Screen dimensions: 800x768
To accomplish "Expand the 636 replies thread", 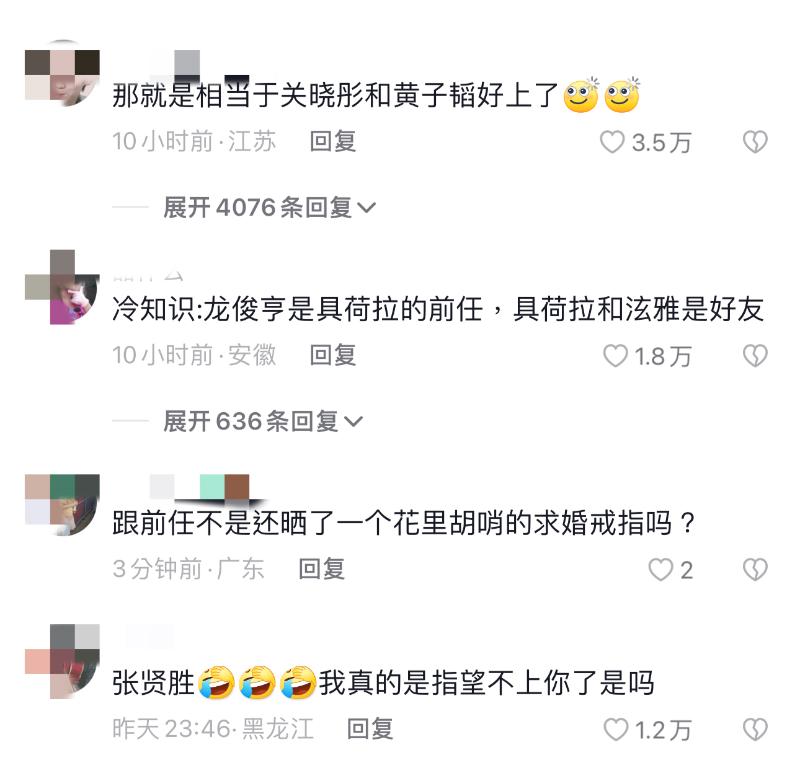I will click(263, 422).
